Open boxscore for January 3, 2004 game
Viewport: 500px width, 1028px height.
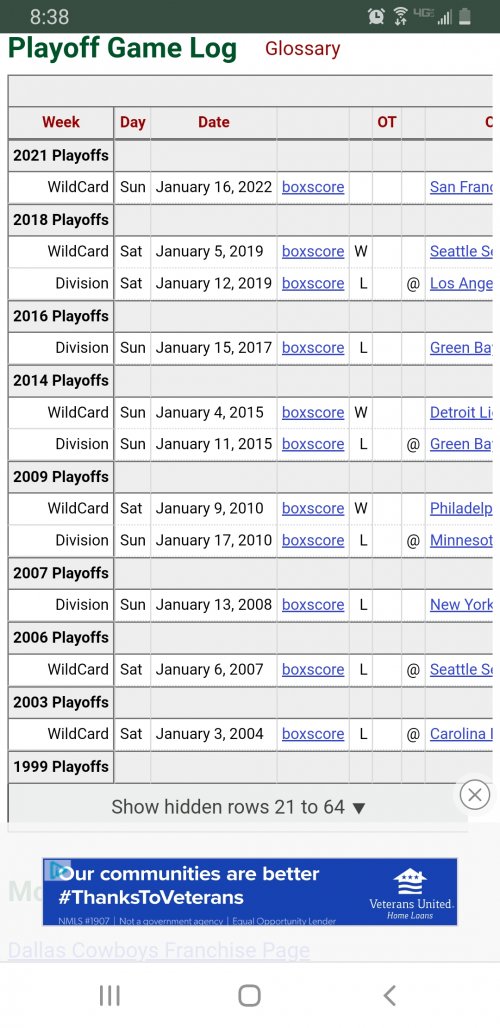click(x=313, y=734)
